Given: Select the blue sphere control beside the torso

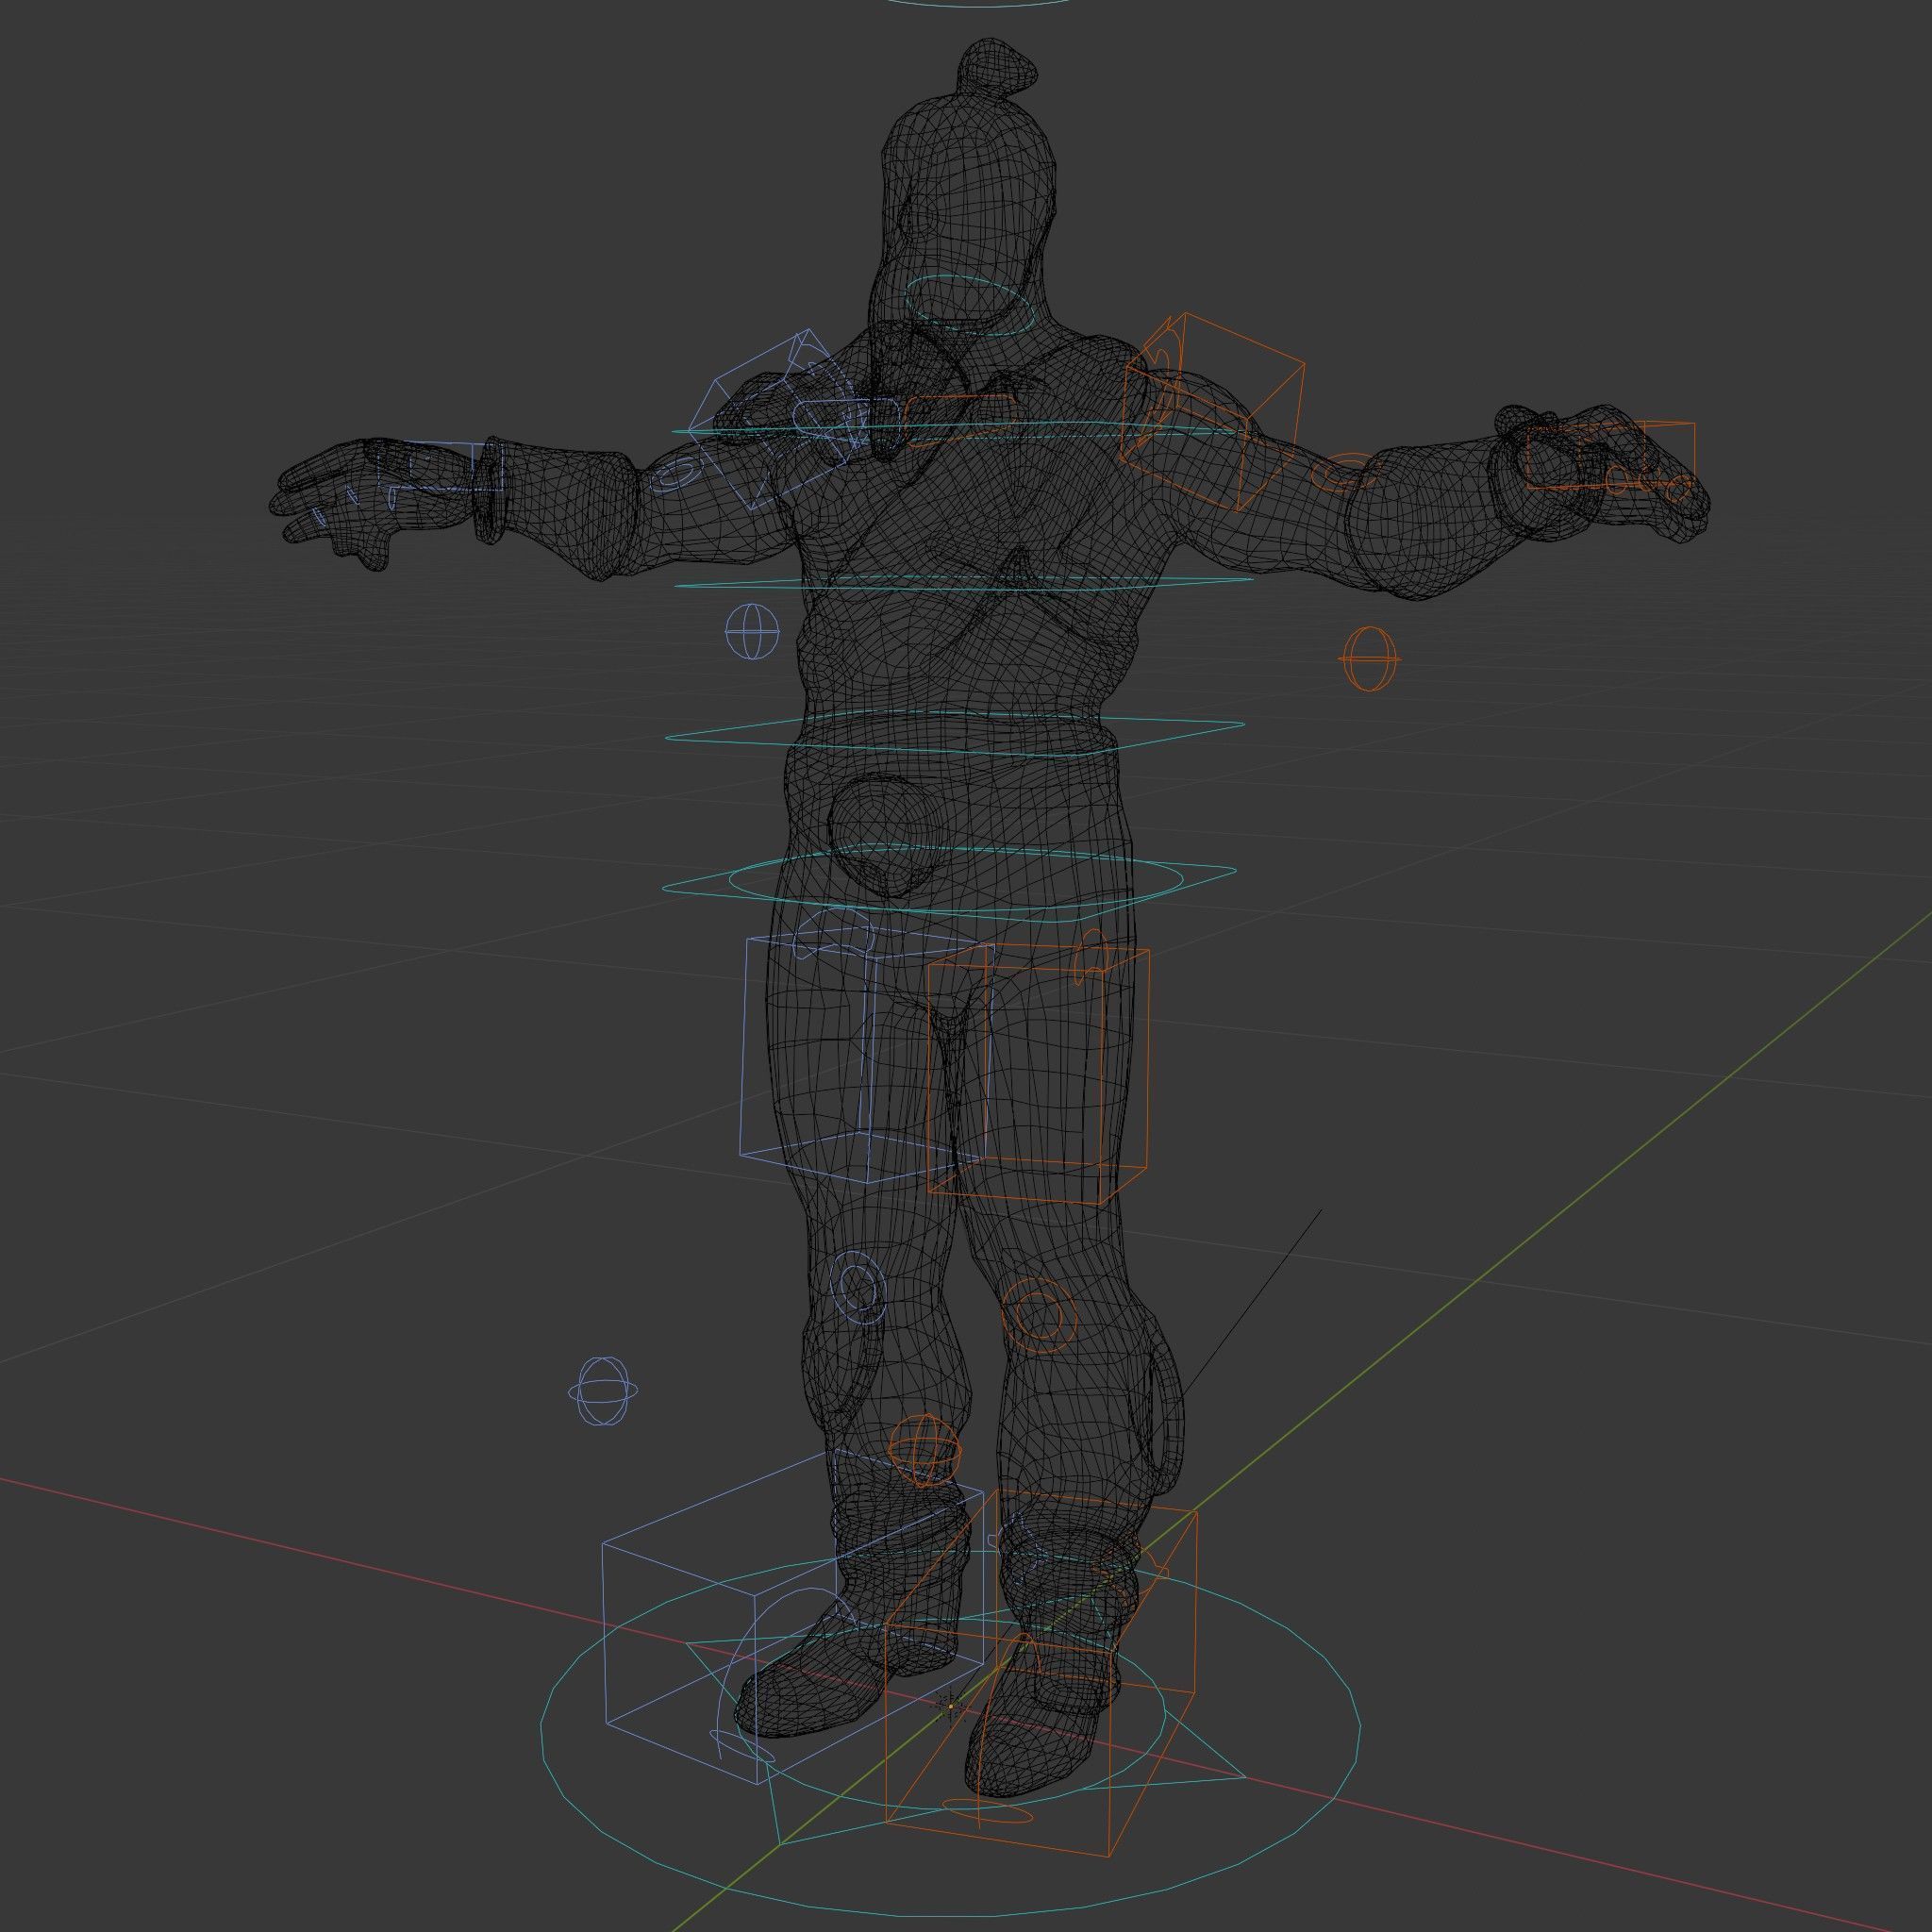Looking at the screenshot, I should click(x=751, y=631).
